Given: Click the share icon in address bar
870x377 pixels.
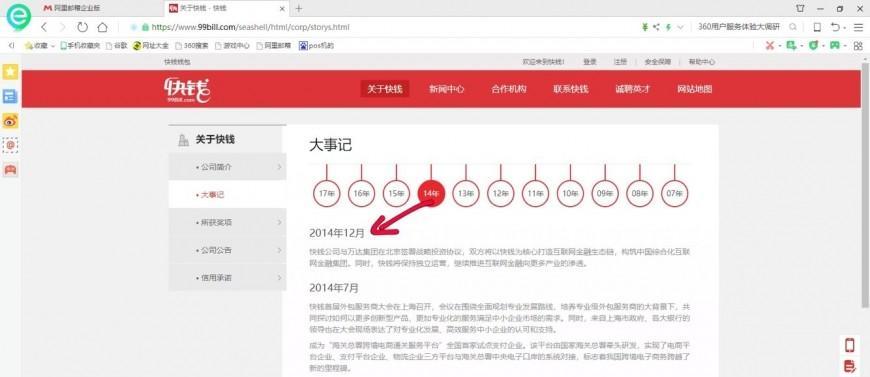Looking at the screenshot, I should tap(656, 27).
